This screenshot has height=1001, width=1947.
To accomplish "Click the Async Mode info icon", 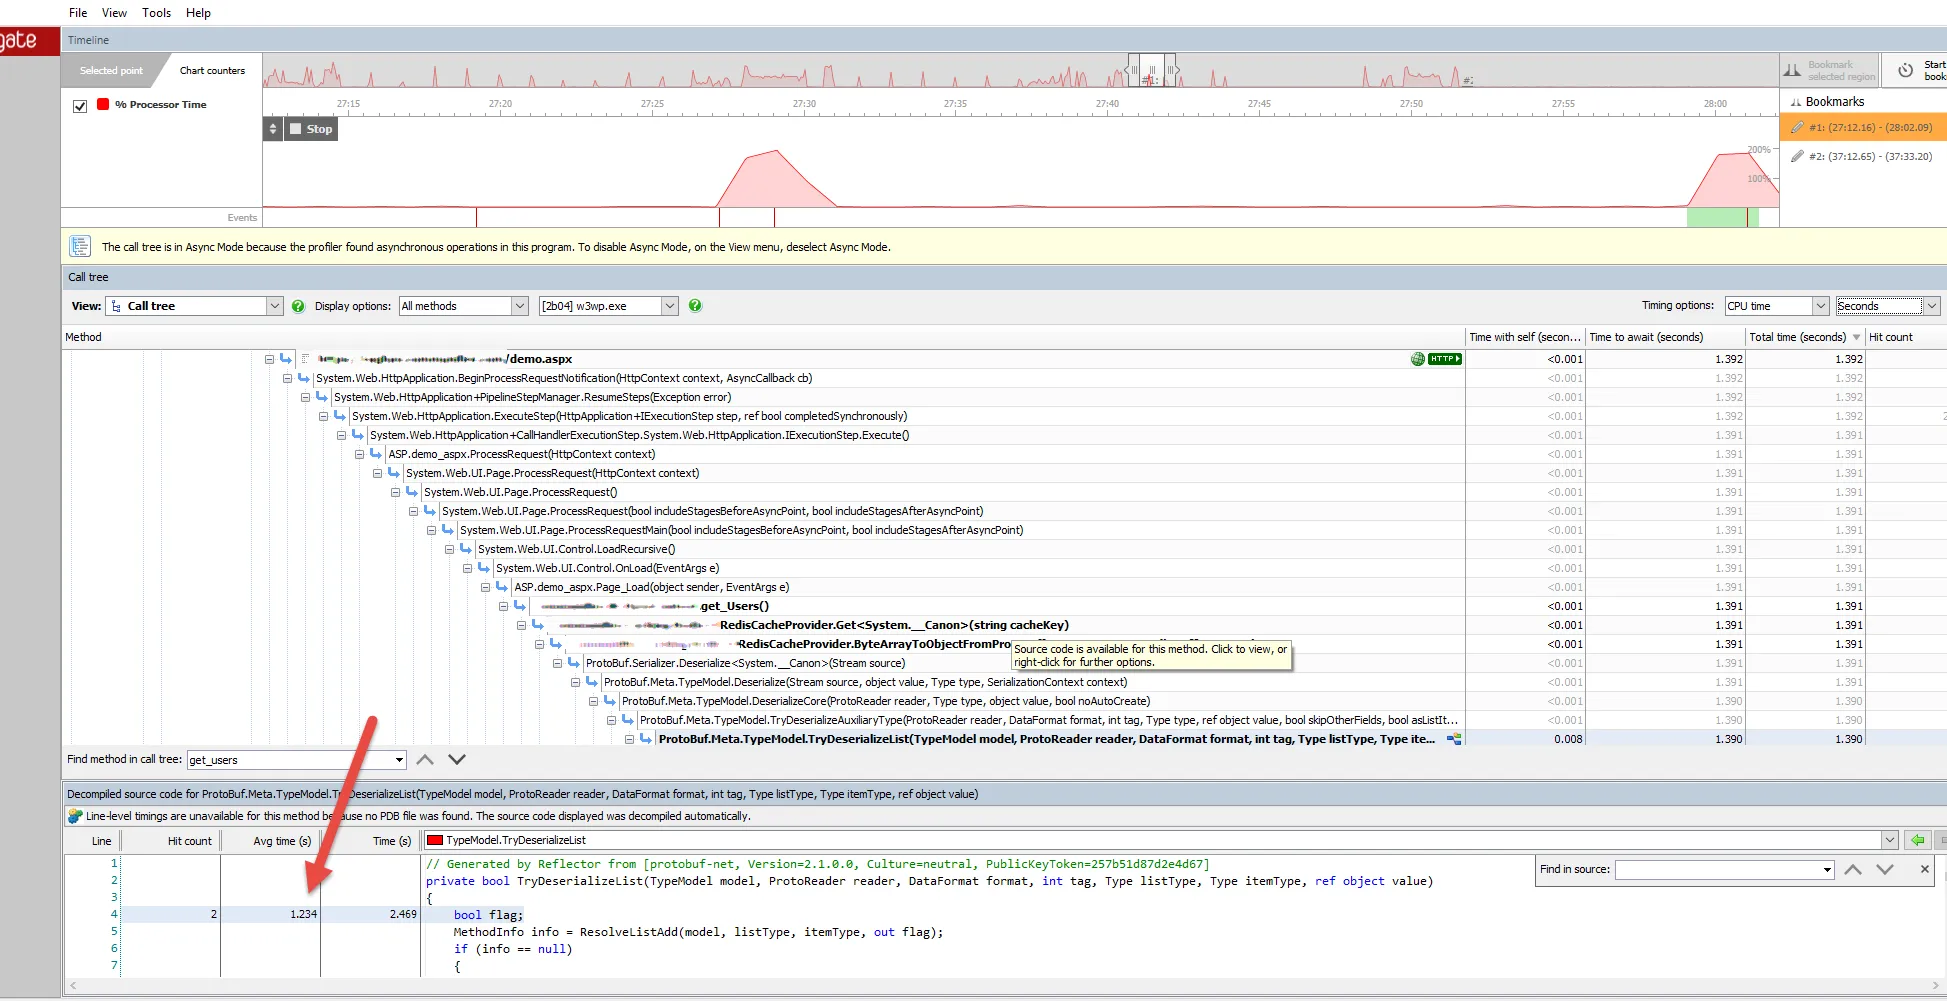I will click(x=80, y=246).
